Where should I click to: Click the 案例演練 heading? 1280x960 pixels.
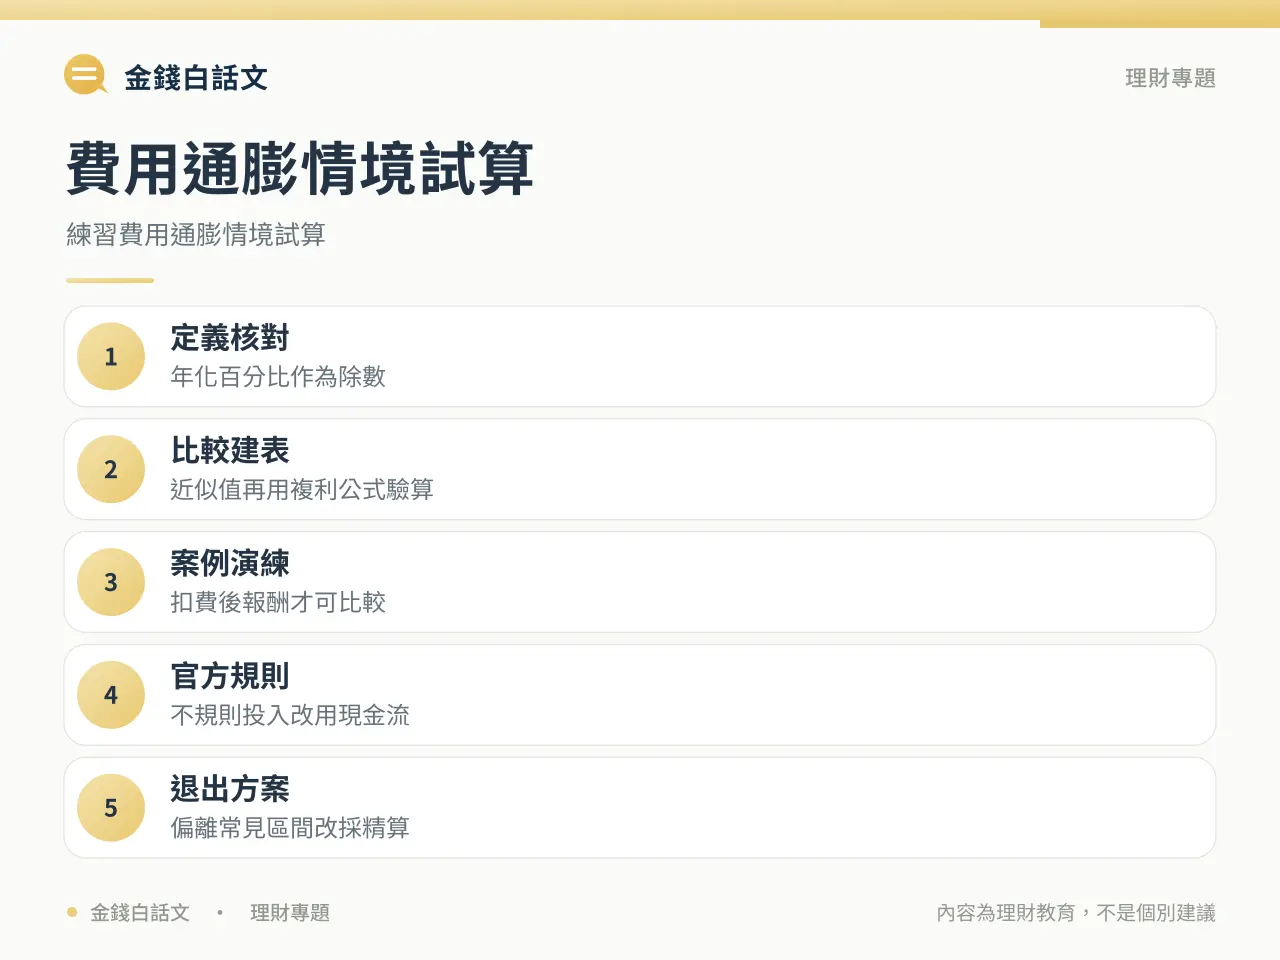(x=230, y=563)
